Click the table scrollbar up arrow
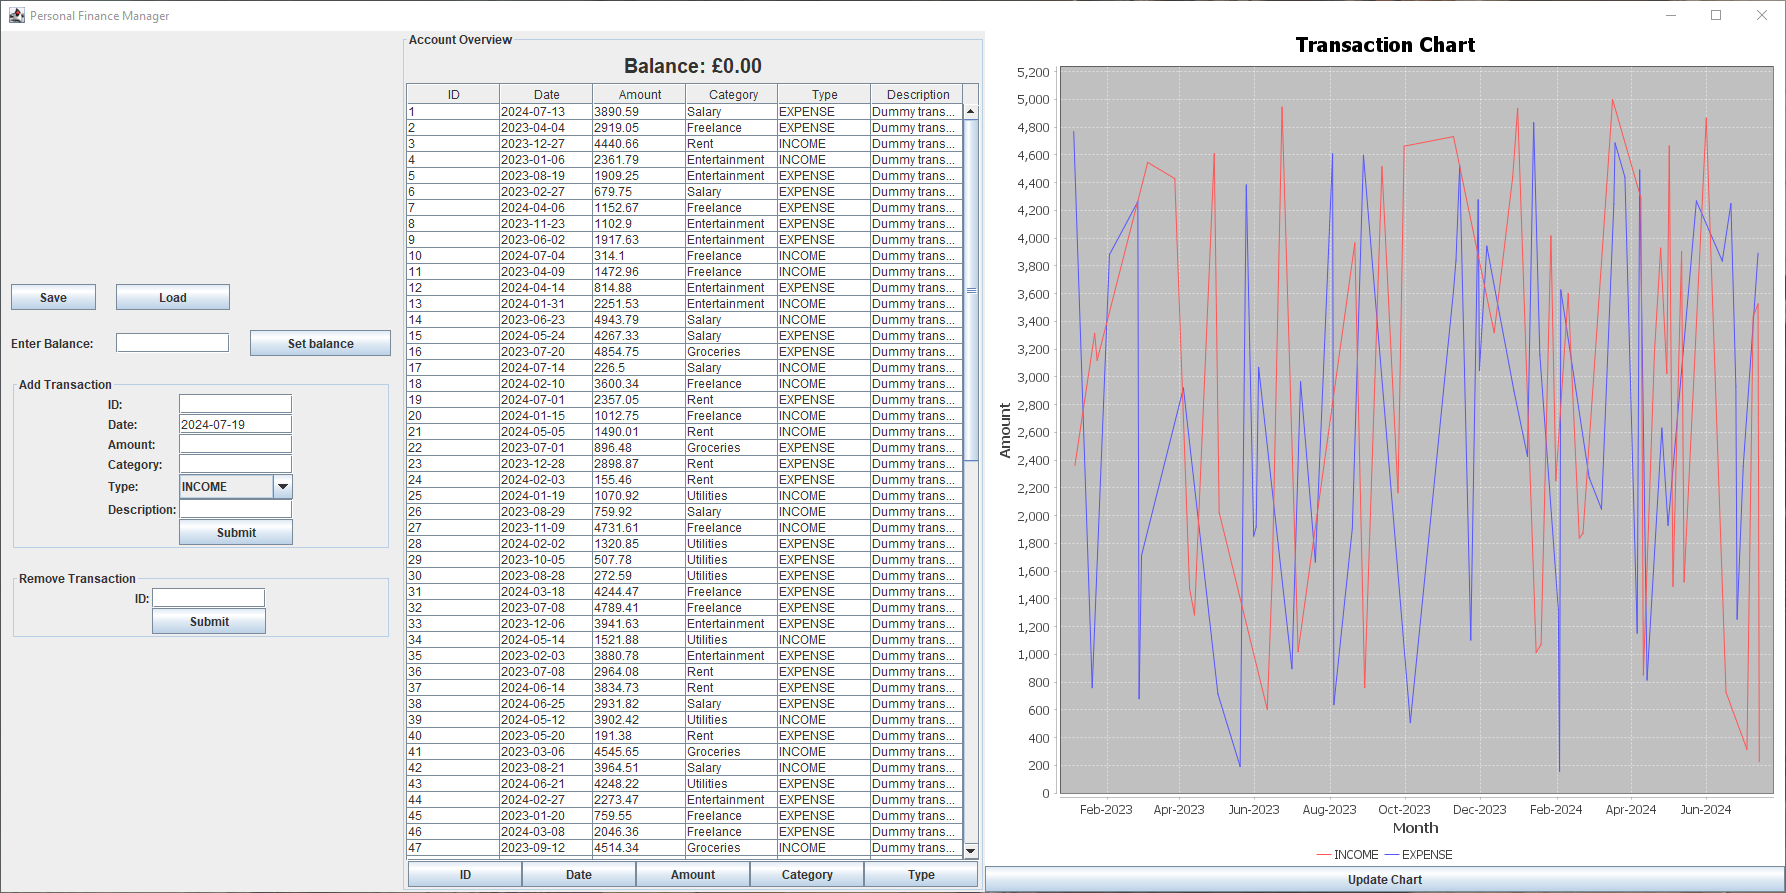 (x=970, y=111)
